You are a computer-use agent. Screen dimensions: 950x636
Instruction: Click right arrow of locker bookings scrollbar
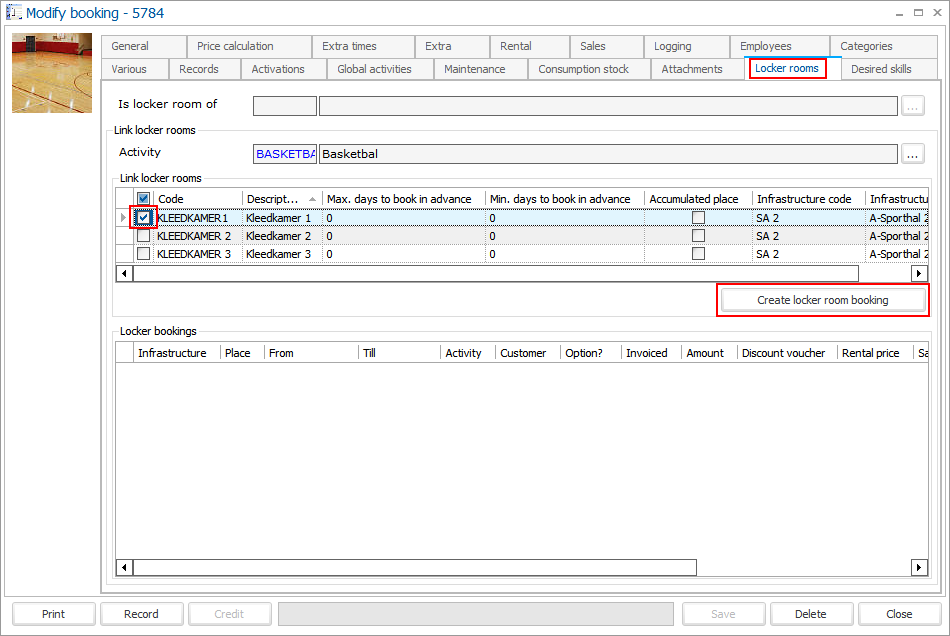point(919,568)
